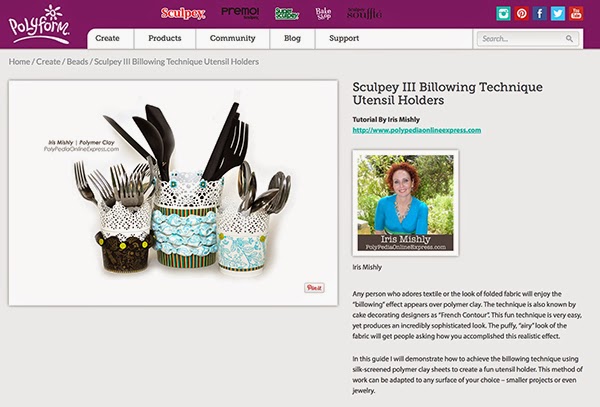Click the Pin it button on image
600x407 pixels.
314,288
